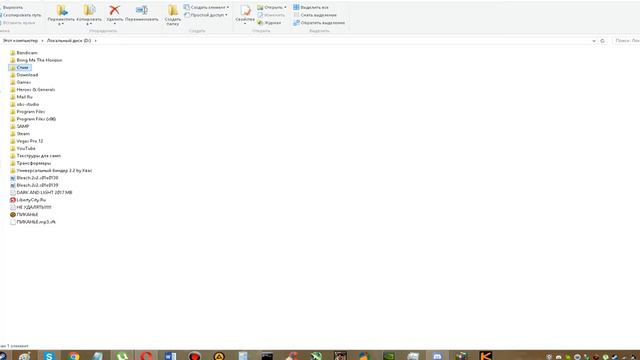Select the Download folder

[x=24, y=75]
